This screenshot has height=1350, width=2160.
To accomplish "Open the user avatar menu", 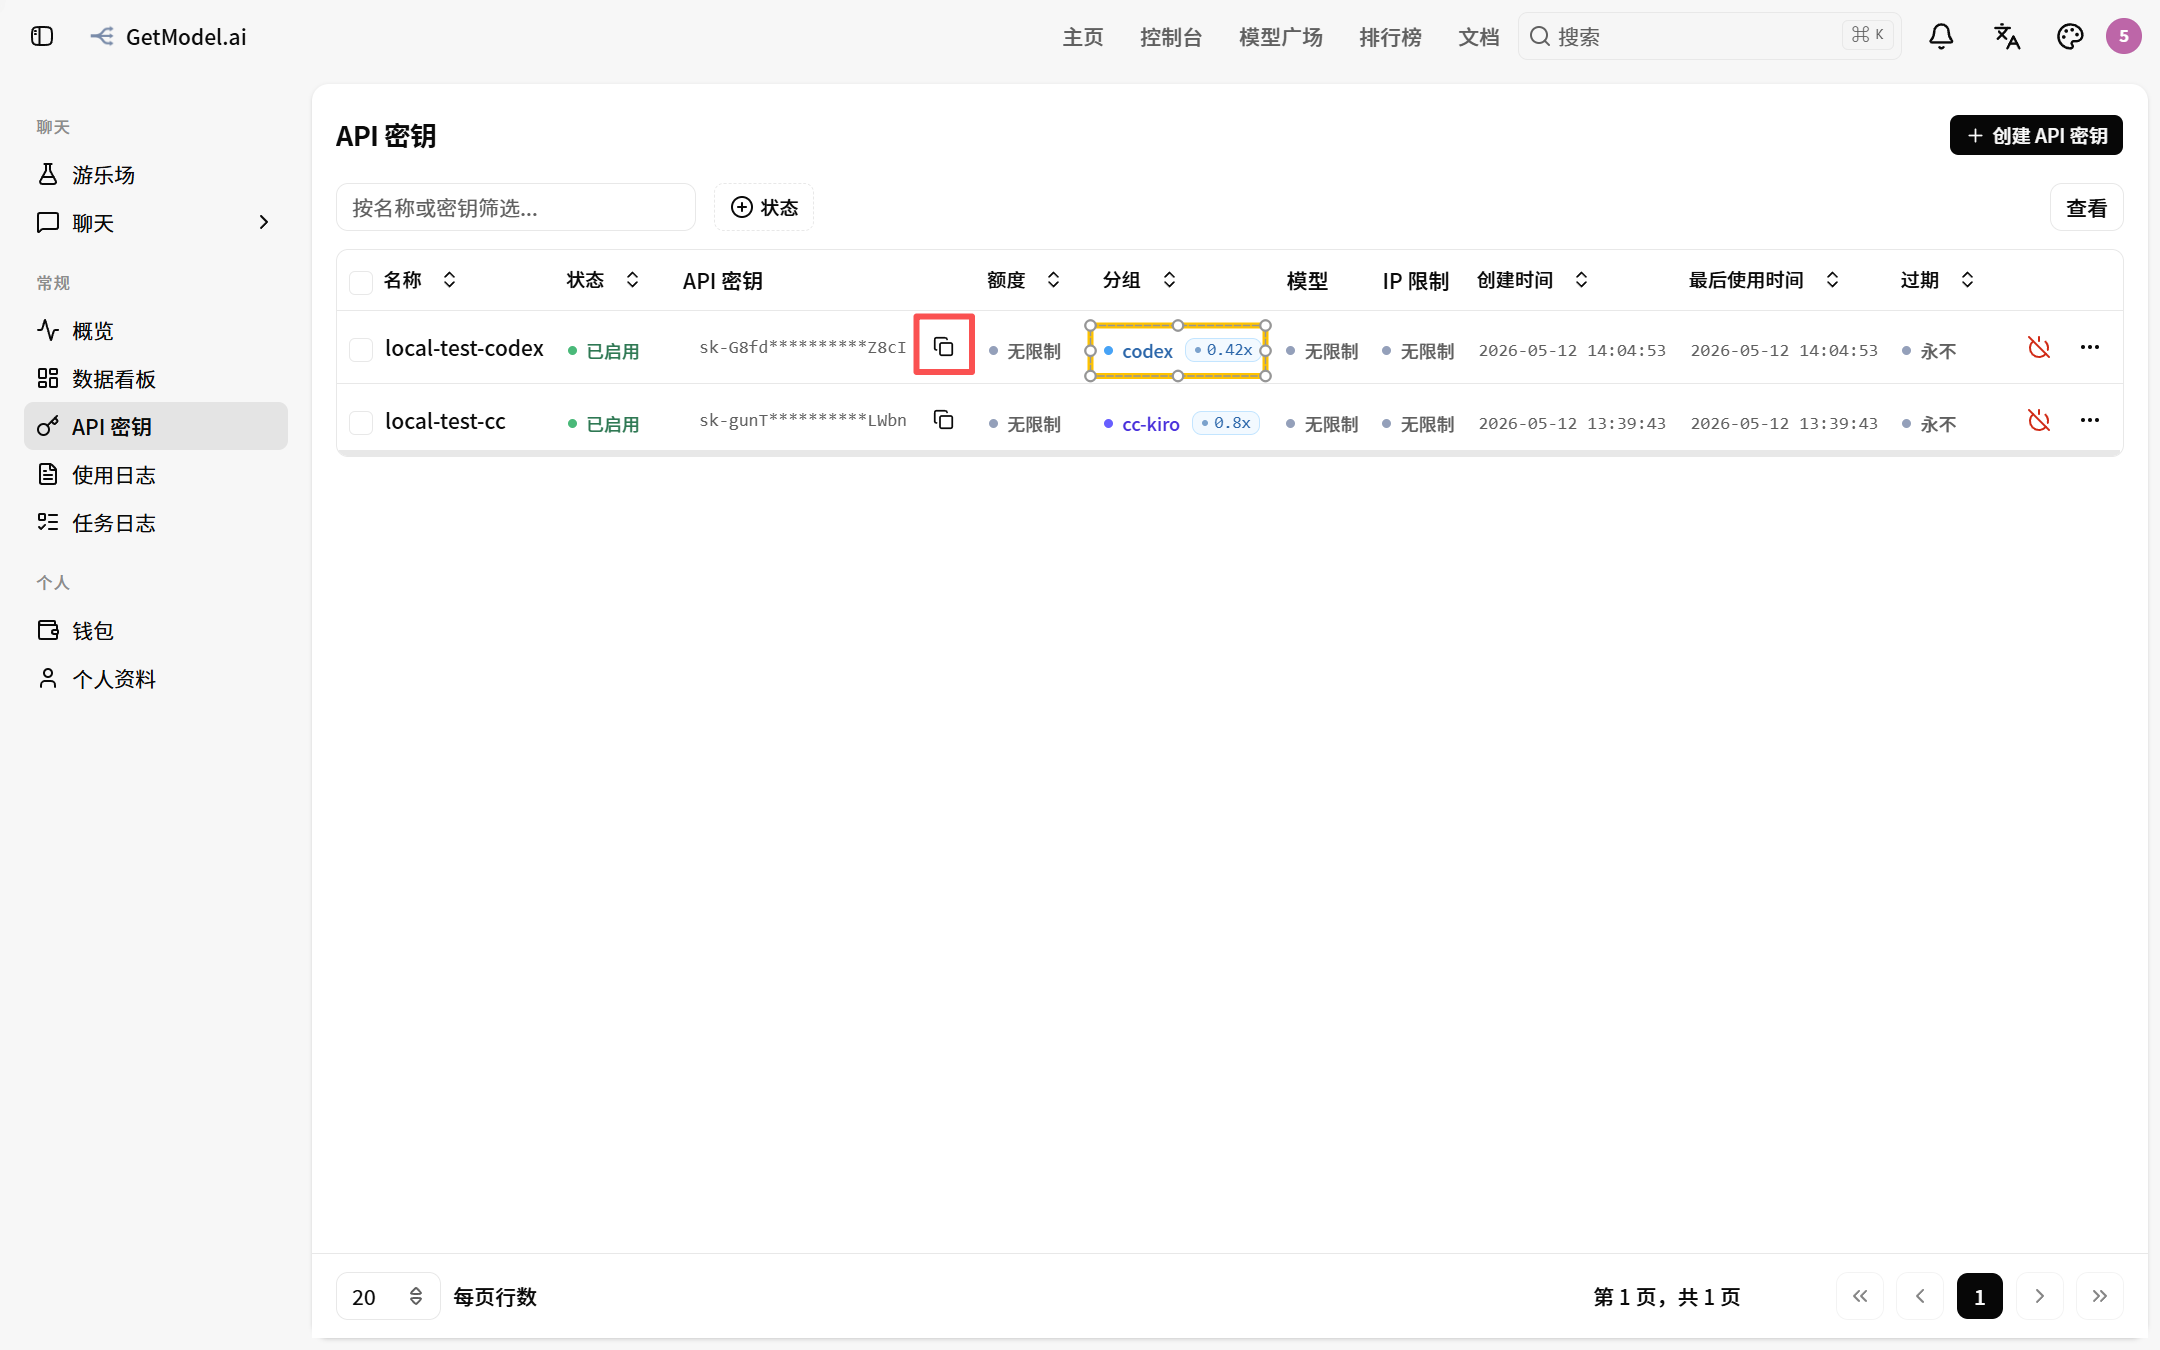I will click(2124, 37).
